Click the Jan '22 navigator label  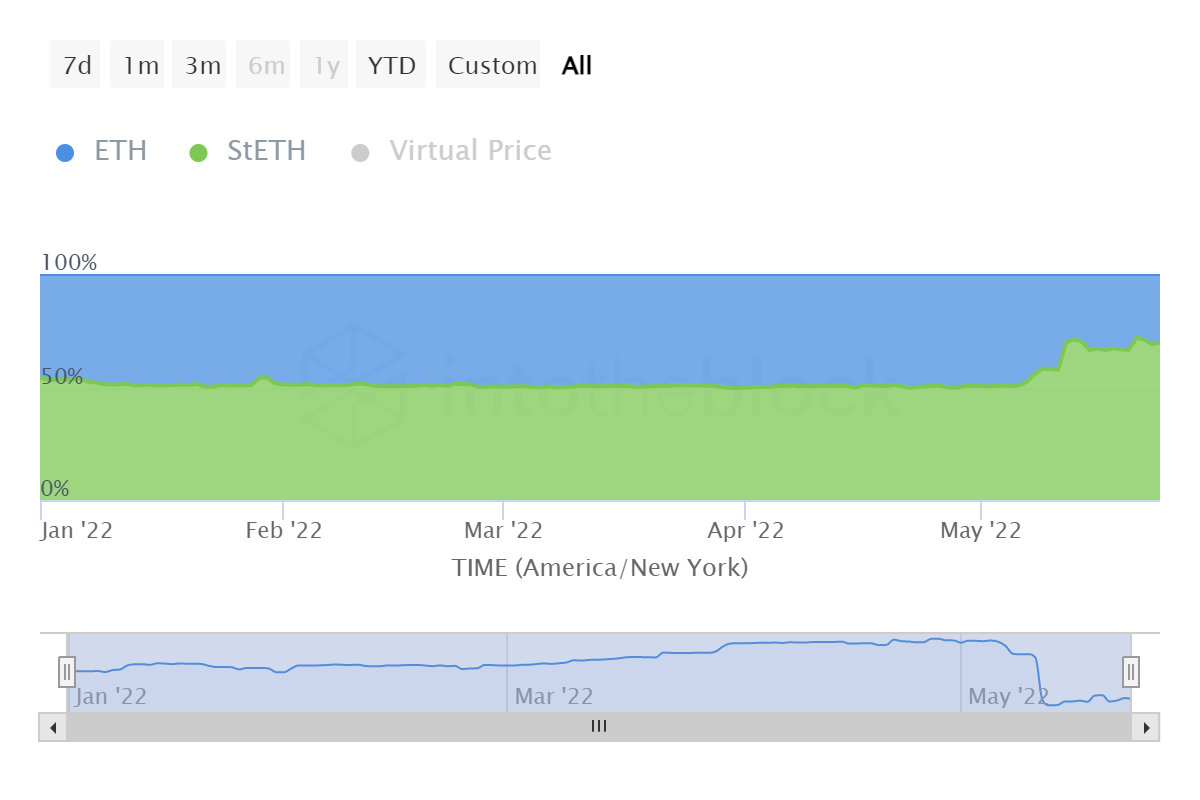(x=110, y=696)
